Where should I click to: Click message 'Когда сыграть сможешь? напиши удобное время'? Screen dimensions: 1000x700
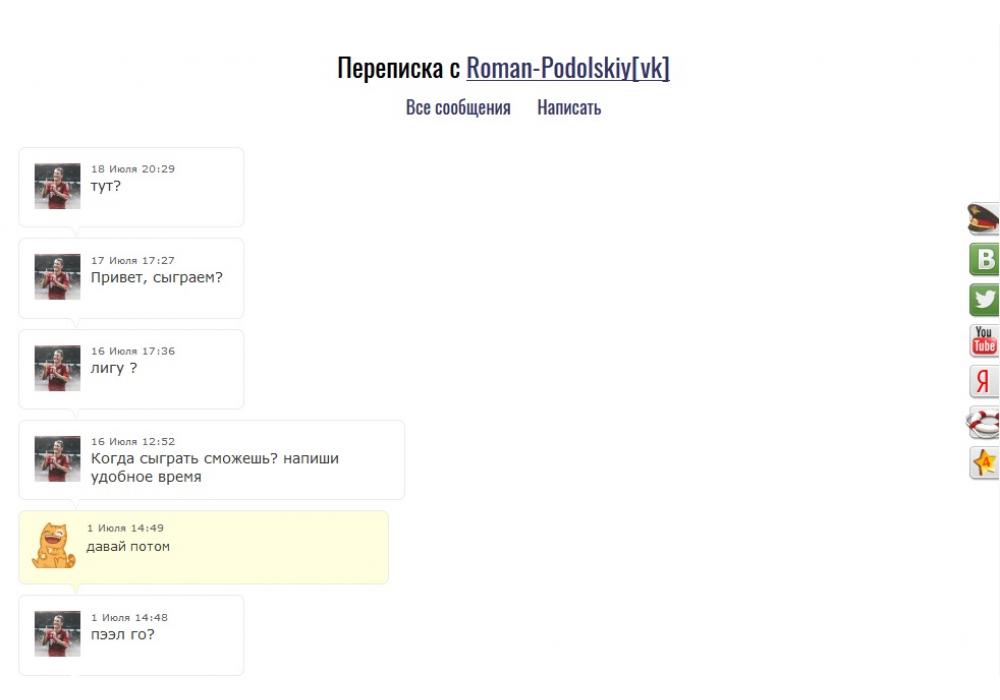tap(215, 467)
